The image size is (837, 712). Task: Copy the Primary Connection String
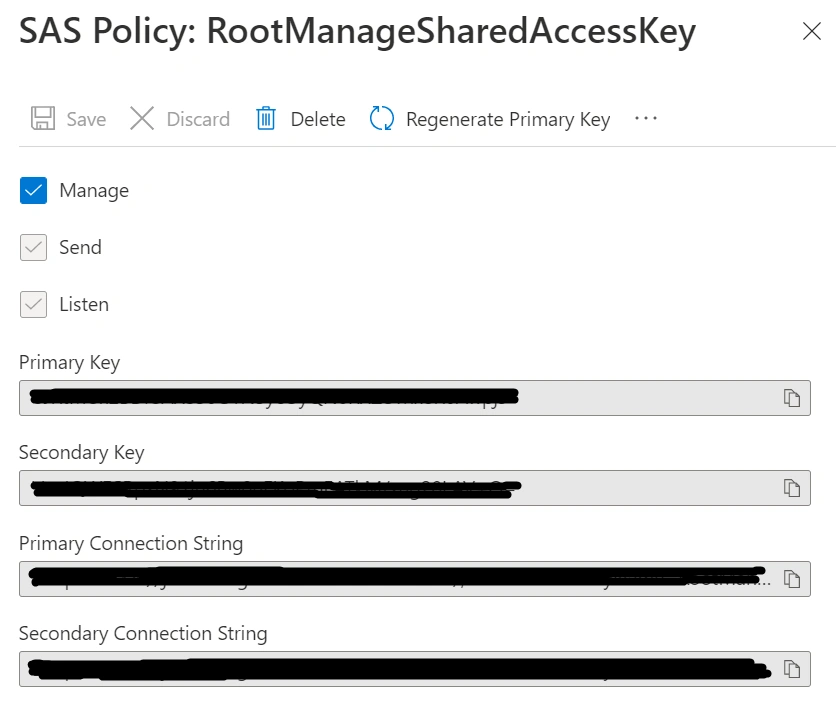[792, 579]
